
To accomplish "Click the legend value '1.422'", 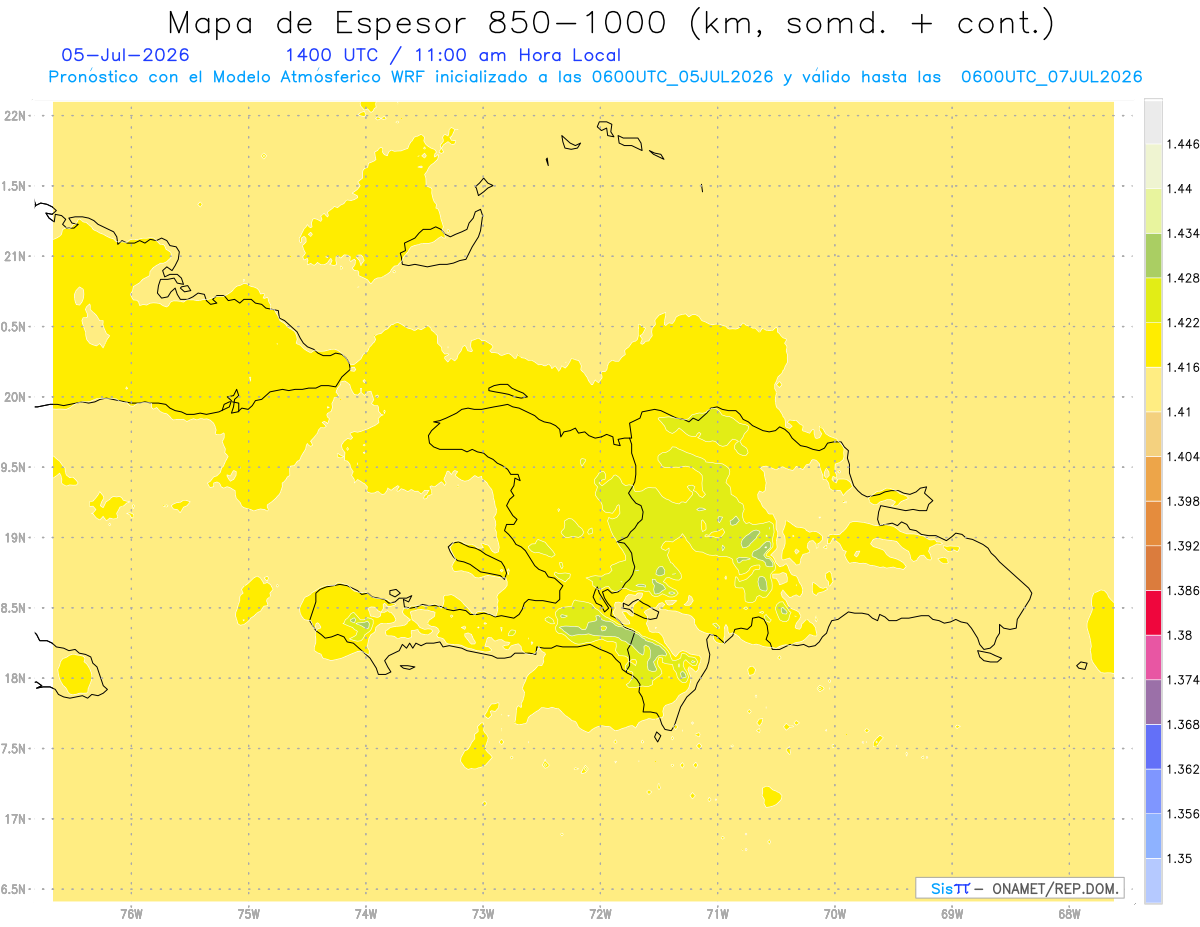I will pyautogui.click(x=1182, y=323).
